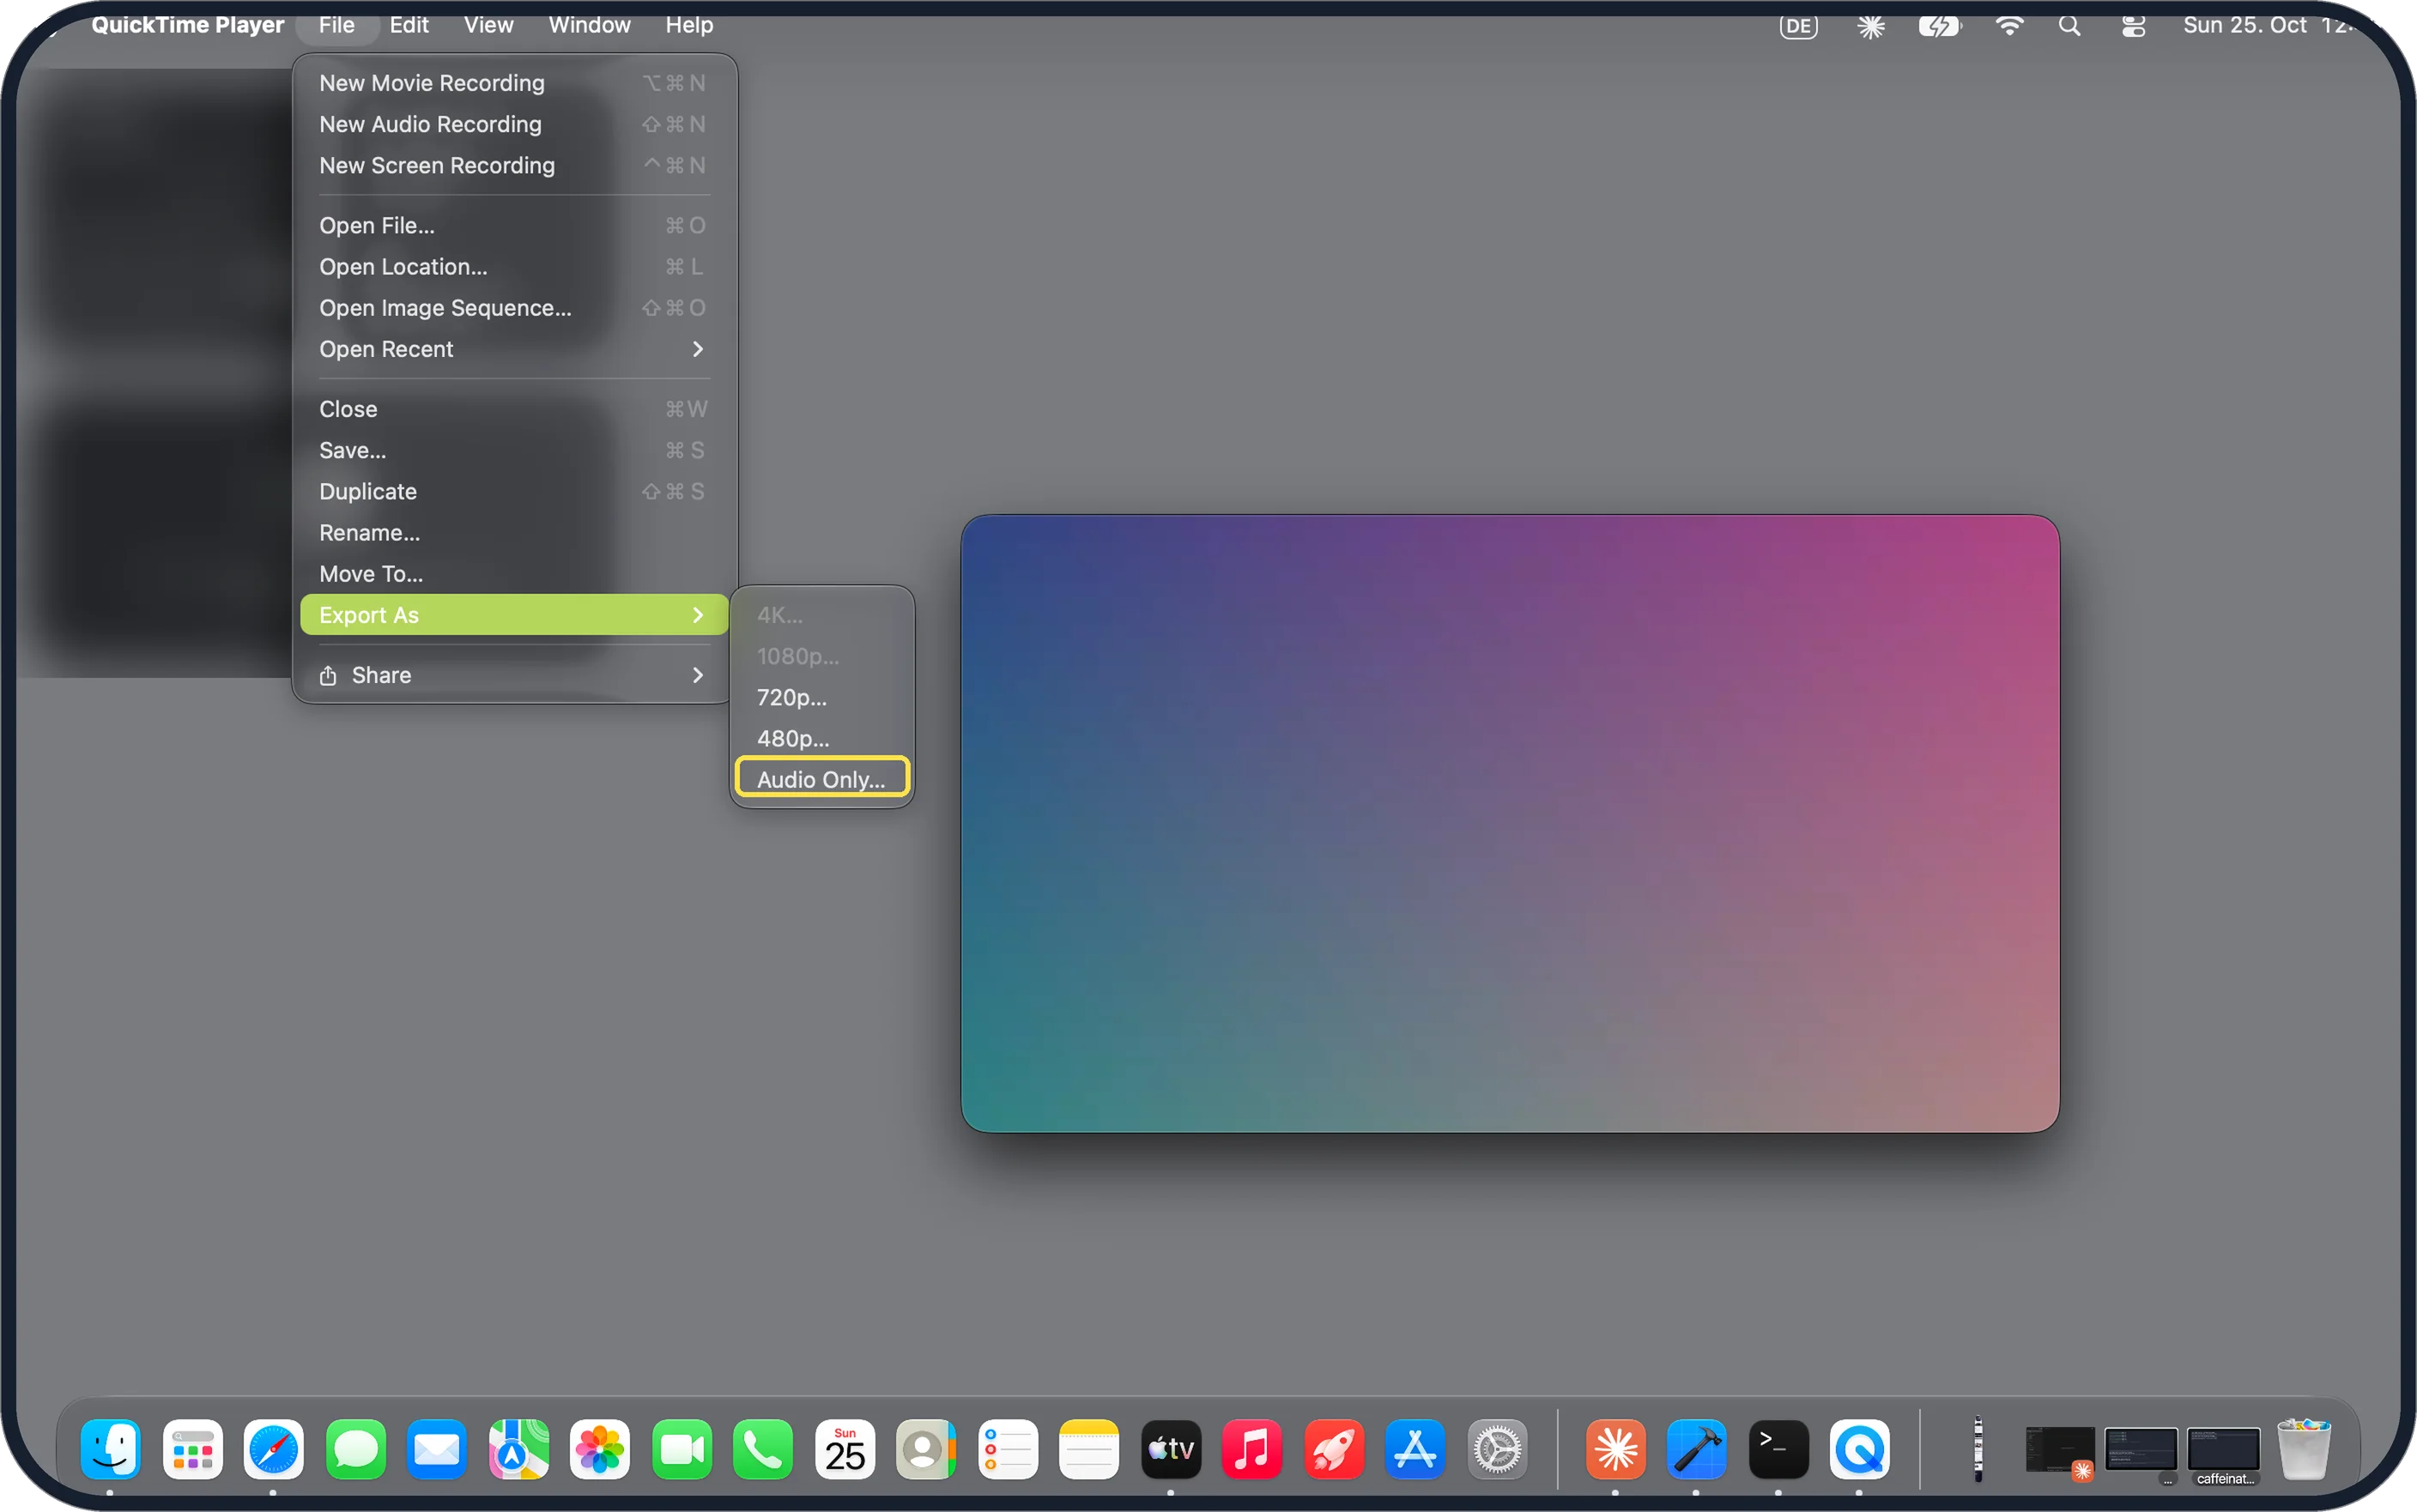Open Apple TV from the Dock
Screen dimensions: 2417x1512
point(1170,1448)
